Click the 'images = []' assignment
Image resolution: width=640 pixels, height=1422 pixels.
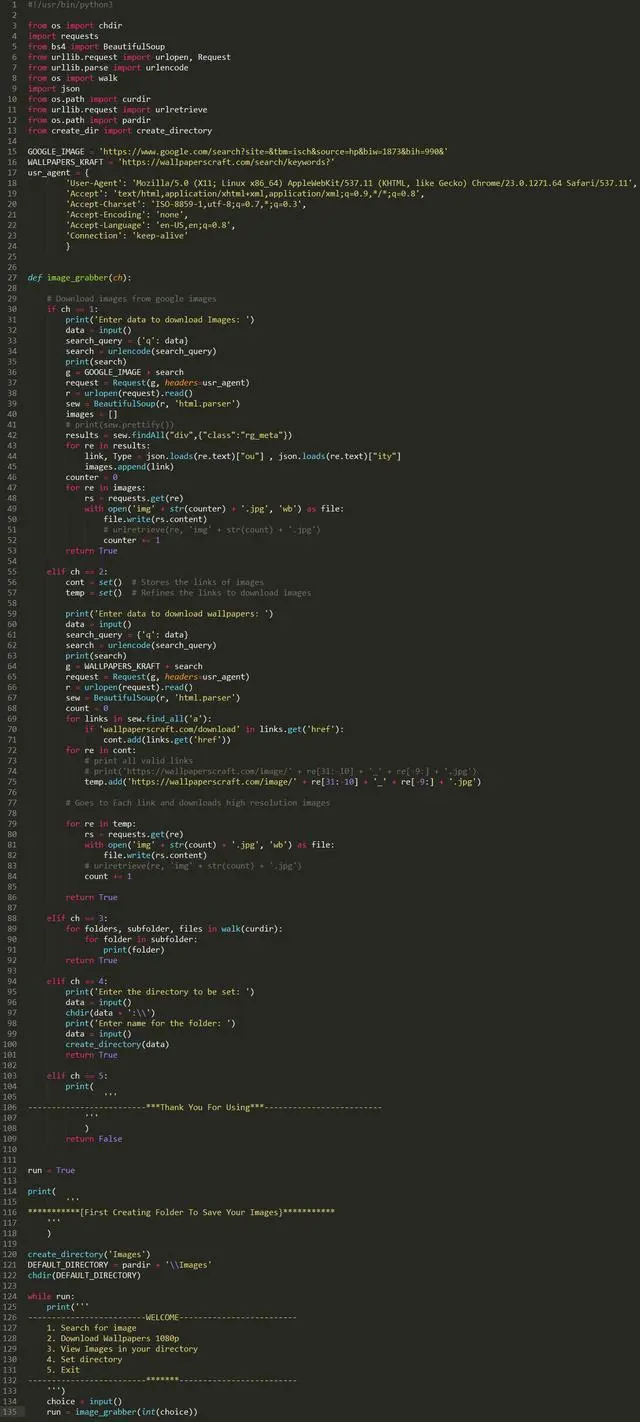tap(91, 414)
